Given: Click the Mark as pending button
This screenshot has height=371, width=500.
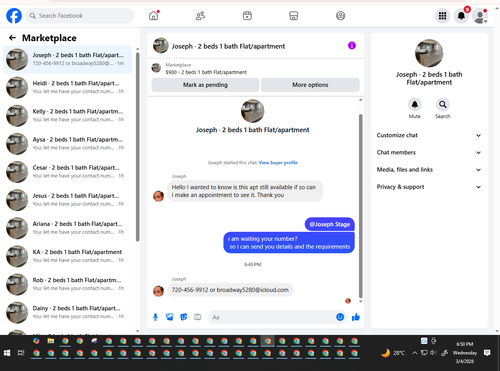Looking at the screenshot, I should (x=205, y=85).
